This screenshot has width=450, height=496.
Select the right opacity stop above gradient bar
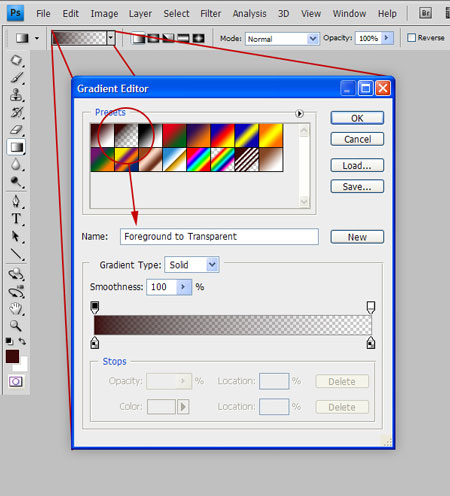pos(371,307)
